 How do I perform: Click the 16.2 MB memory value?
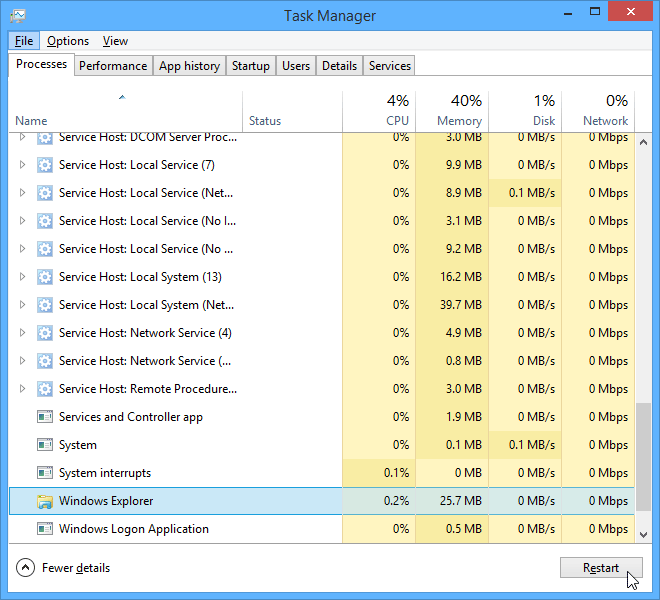pos(461,277)
